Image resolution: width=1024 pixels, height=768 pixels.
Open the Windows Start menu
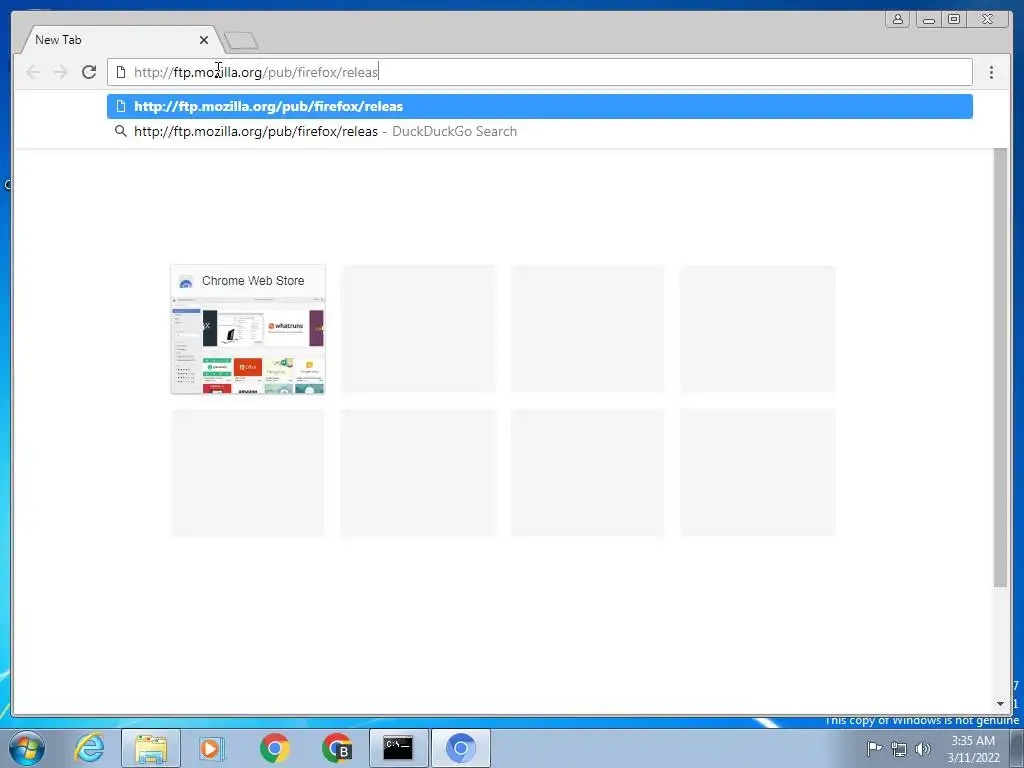click(27, 748)
